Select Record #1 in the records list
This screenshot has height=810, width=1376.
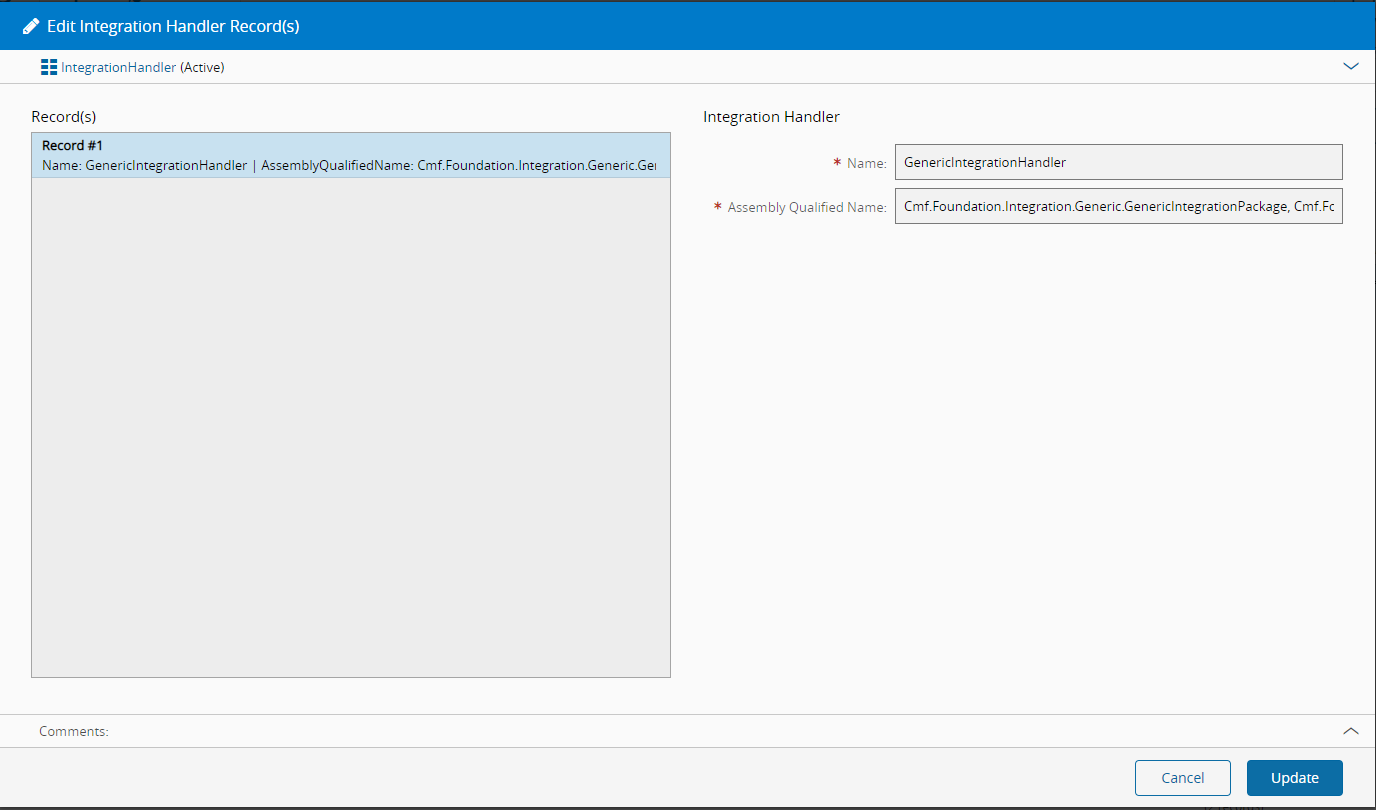[x=350, y=155]
